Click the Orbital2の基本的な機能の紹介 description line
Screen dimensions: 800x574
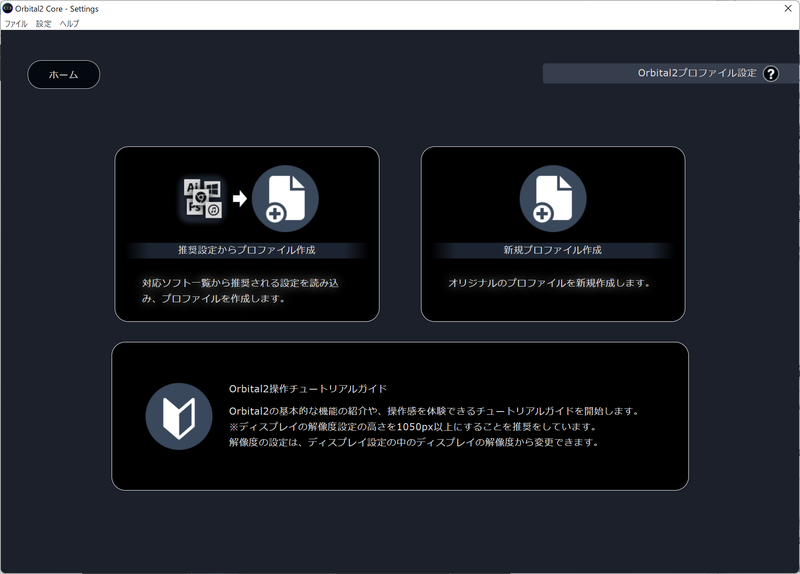pyautogui.click(x=434, y=411)
